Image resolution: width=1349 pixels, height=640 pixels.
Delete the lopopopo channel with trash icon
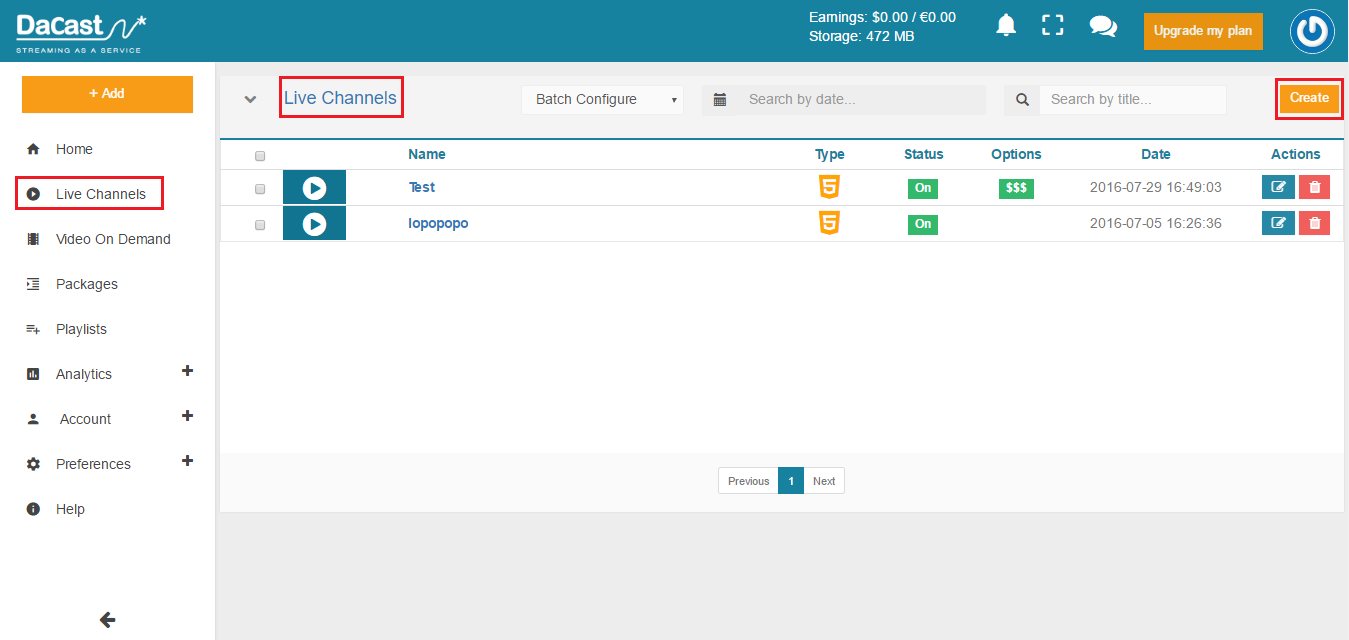tap(1314, 223)
